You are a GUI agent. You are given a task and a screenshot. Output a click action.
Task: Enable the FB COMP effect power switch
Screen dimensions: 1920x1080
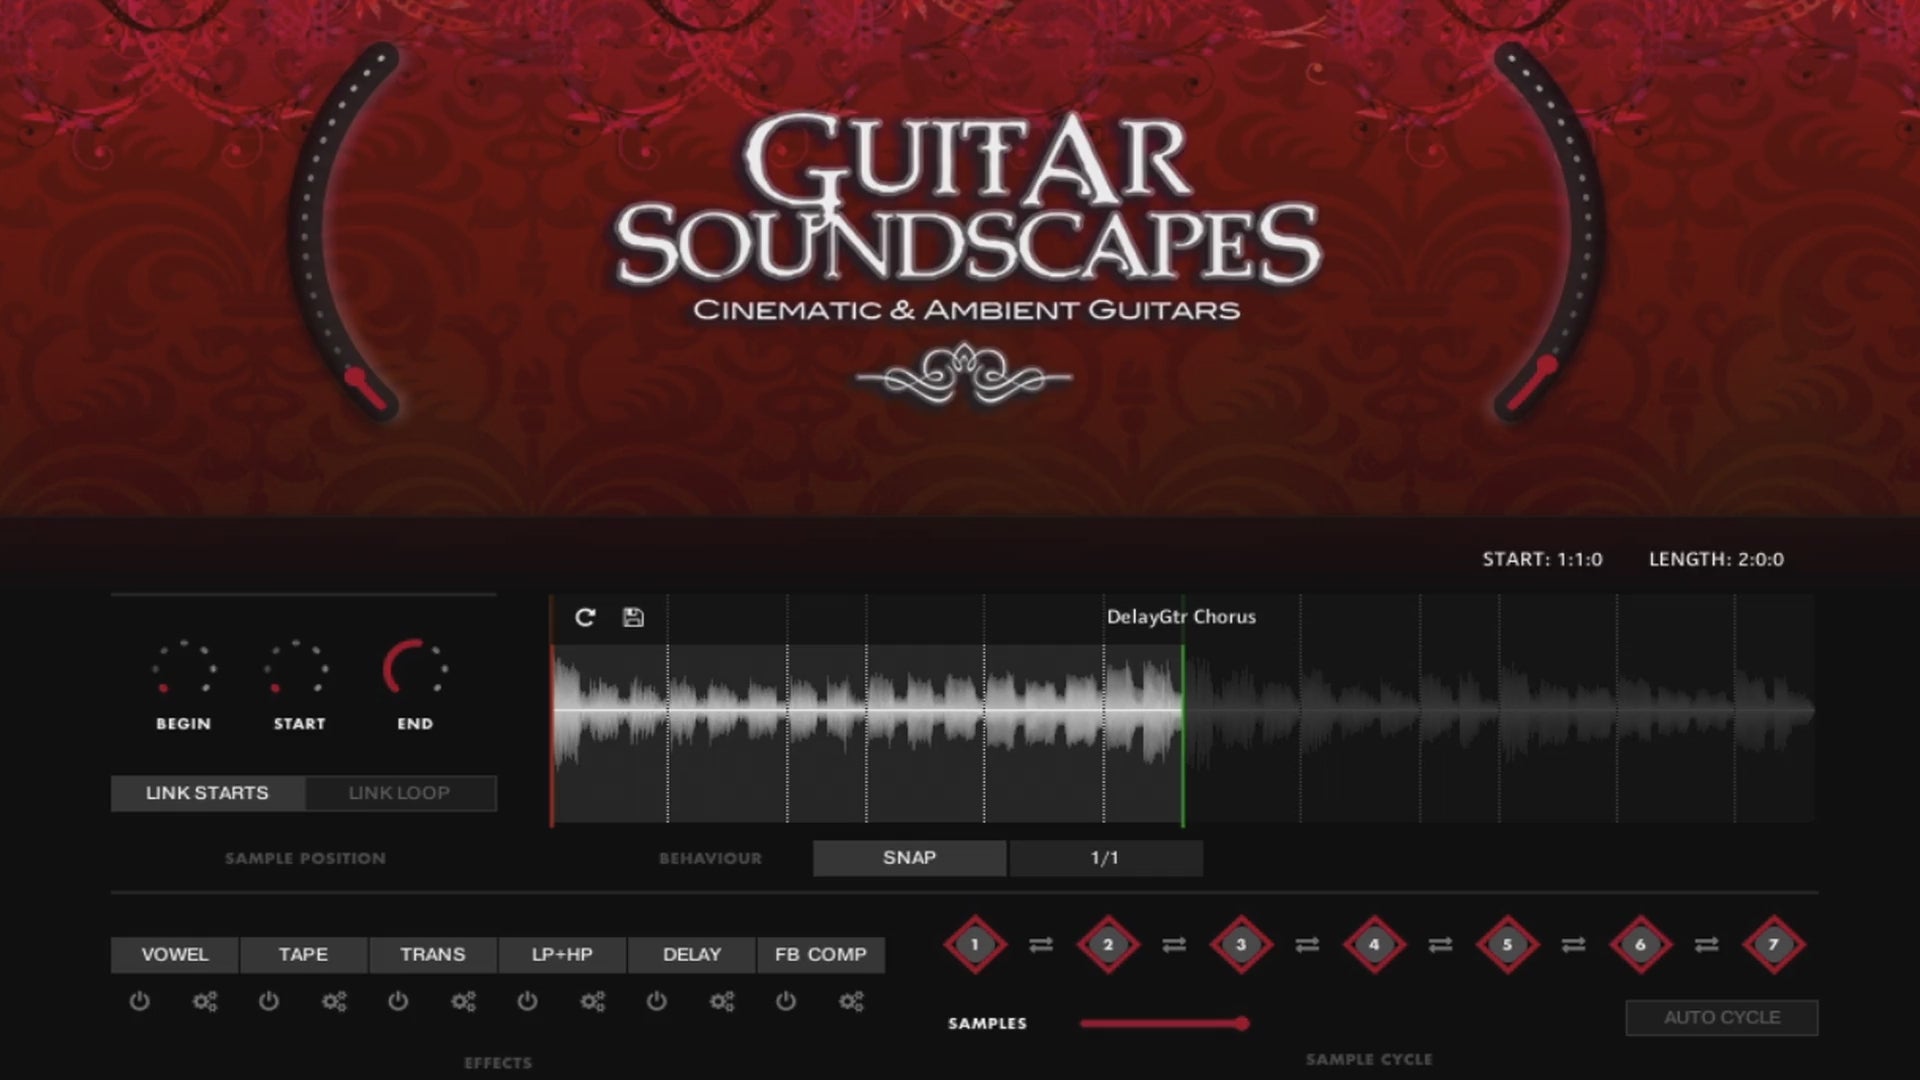coord(786,1001)
